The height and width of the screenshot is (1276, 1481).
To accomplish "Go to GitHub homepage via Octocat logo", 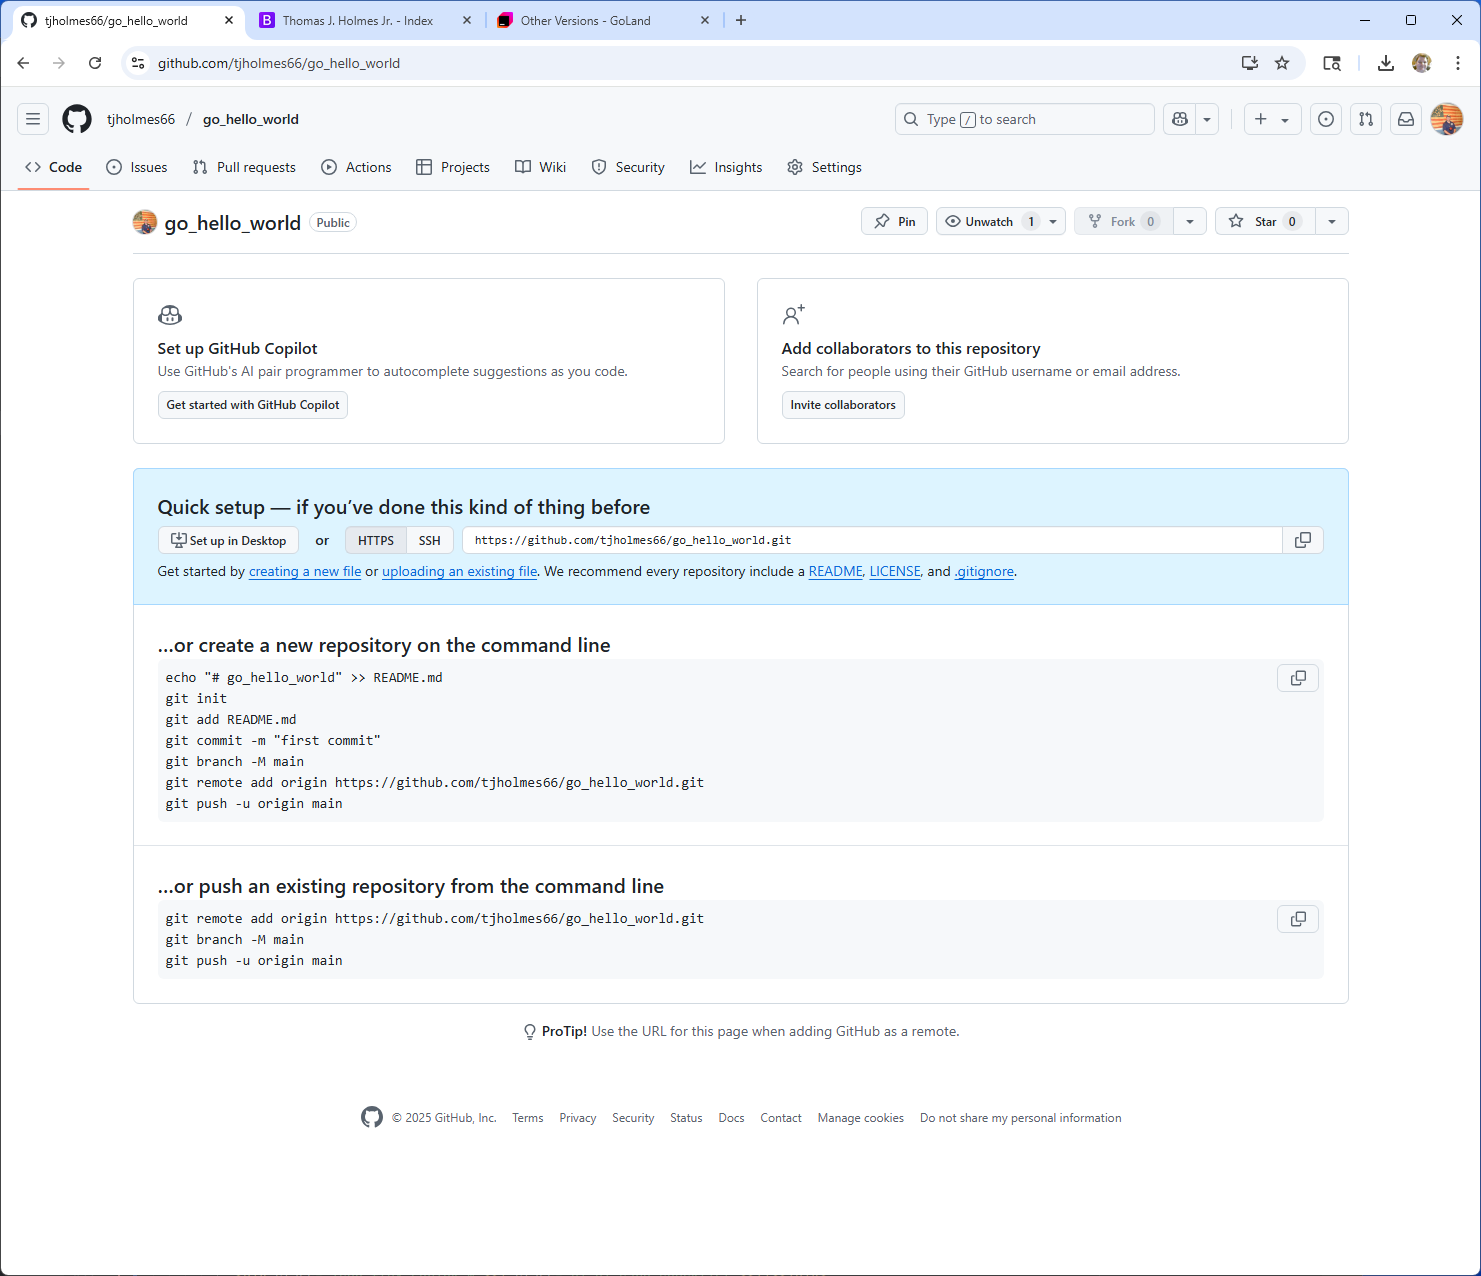I will (x=77, y=119).
